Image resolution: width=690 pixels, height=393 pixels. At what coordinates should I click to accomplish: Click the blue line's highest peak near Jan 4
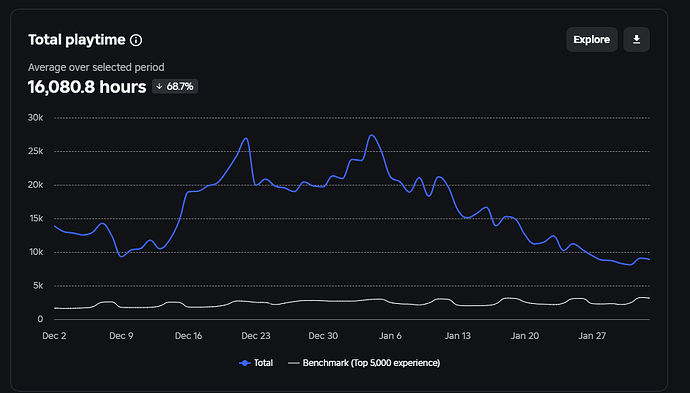coord(372,135)
